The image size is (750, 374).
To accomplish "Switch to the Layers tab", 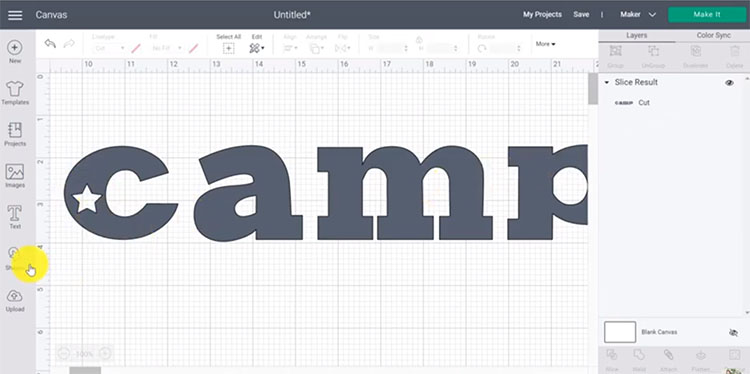I will point(637,35).
